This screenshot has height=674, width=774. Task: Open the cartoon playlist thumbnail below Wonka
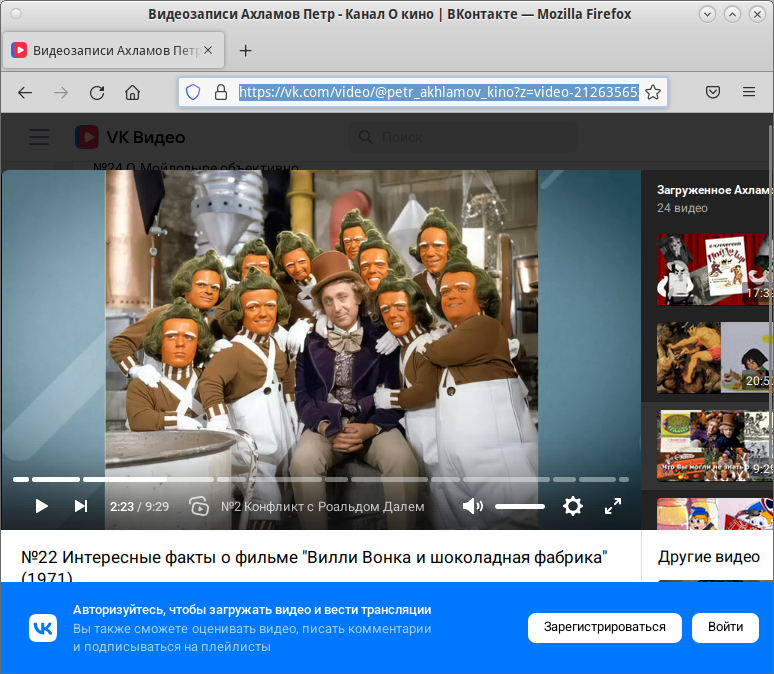point(715,514)
